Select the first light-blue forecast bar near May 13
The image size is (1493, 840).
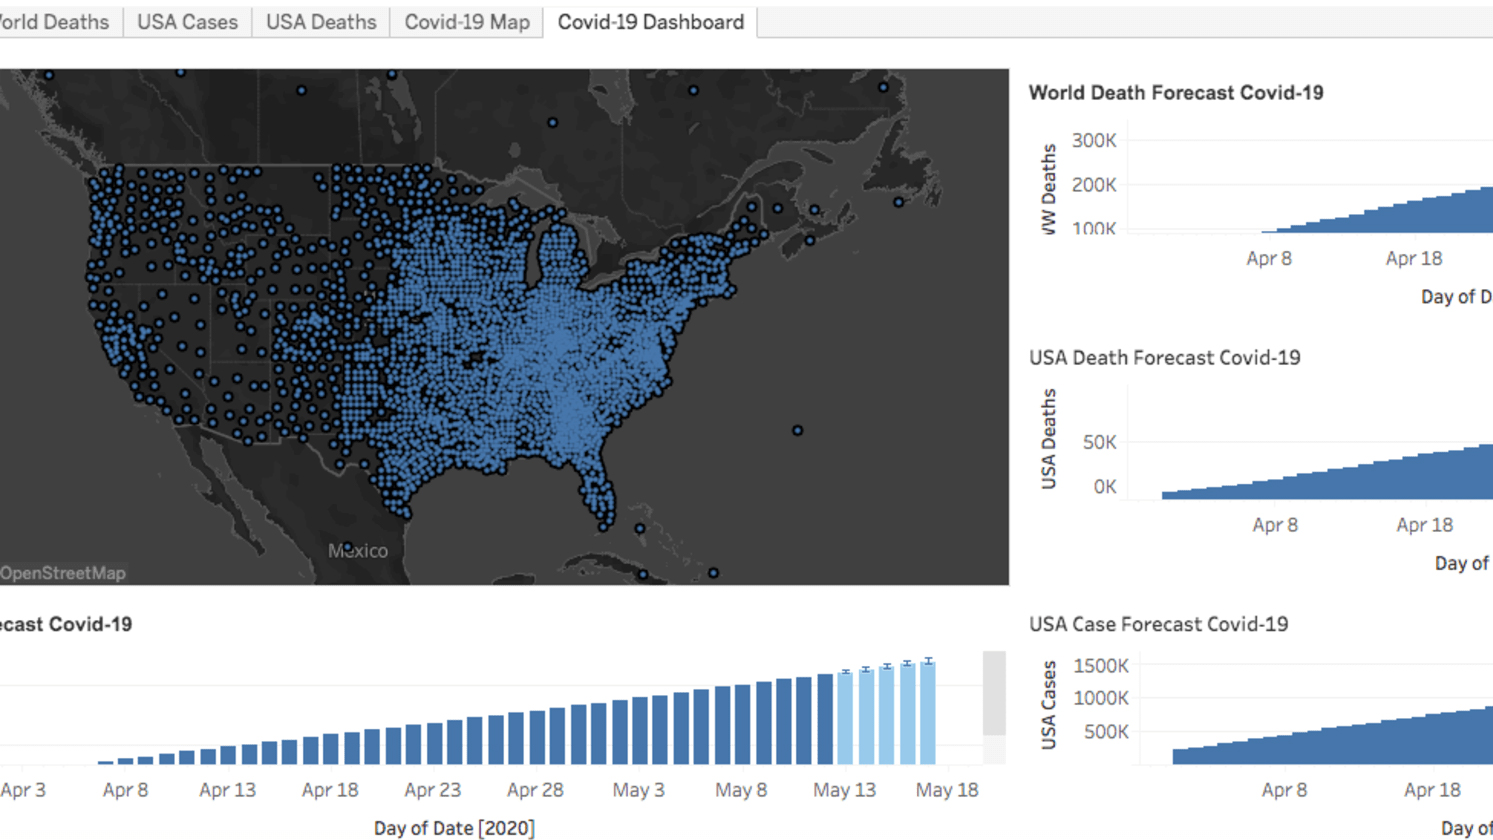coord(845,717)
